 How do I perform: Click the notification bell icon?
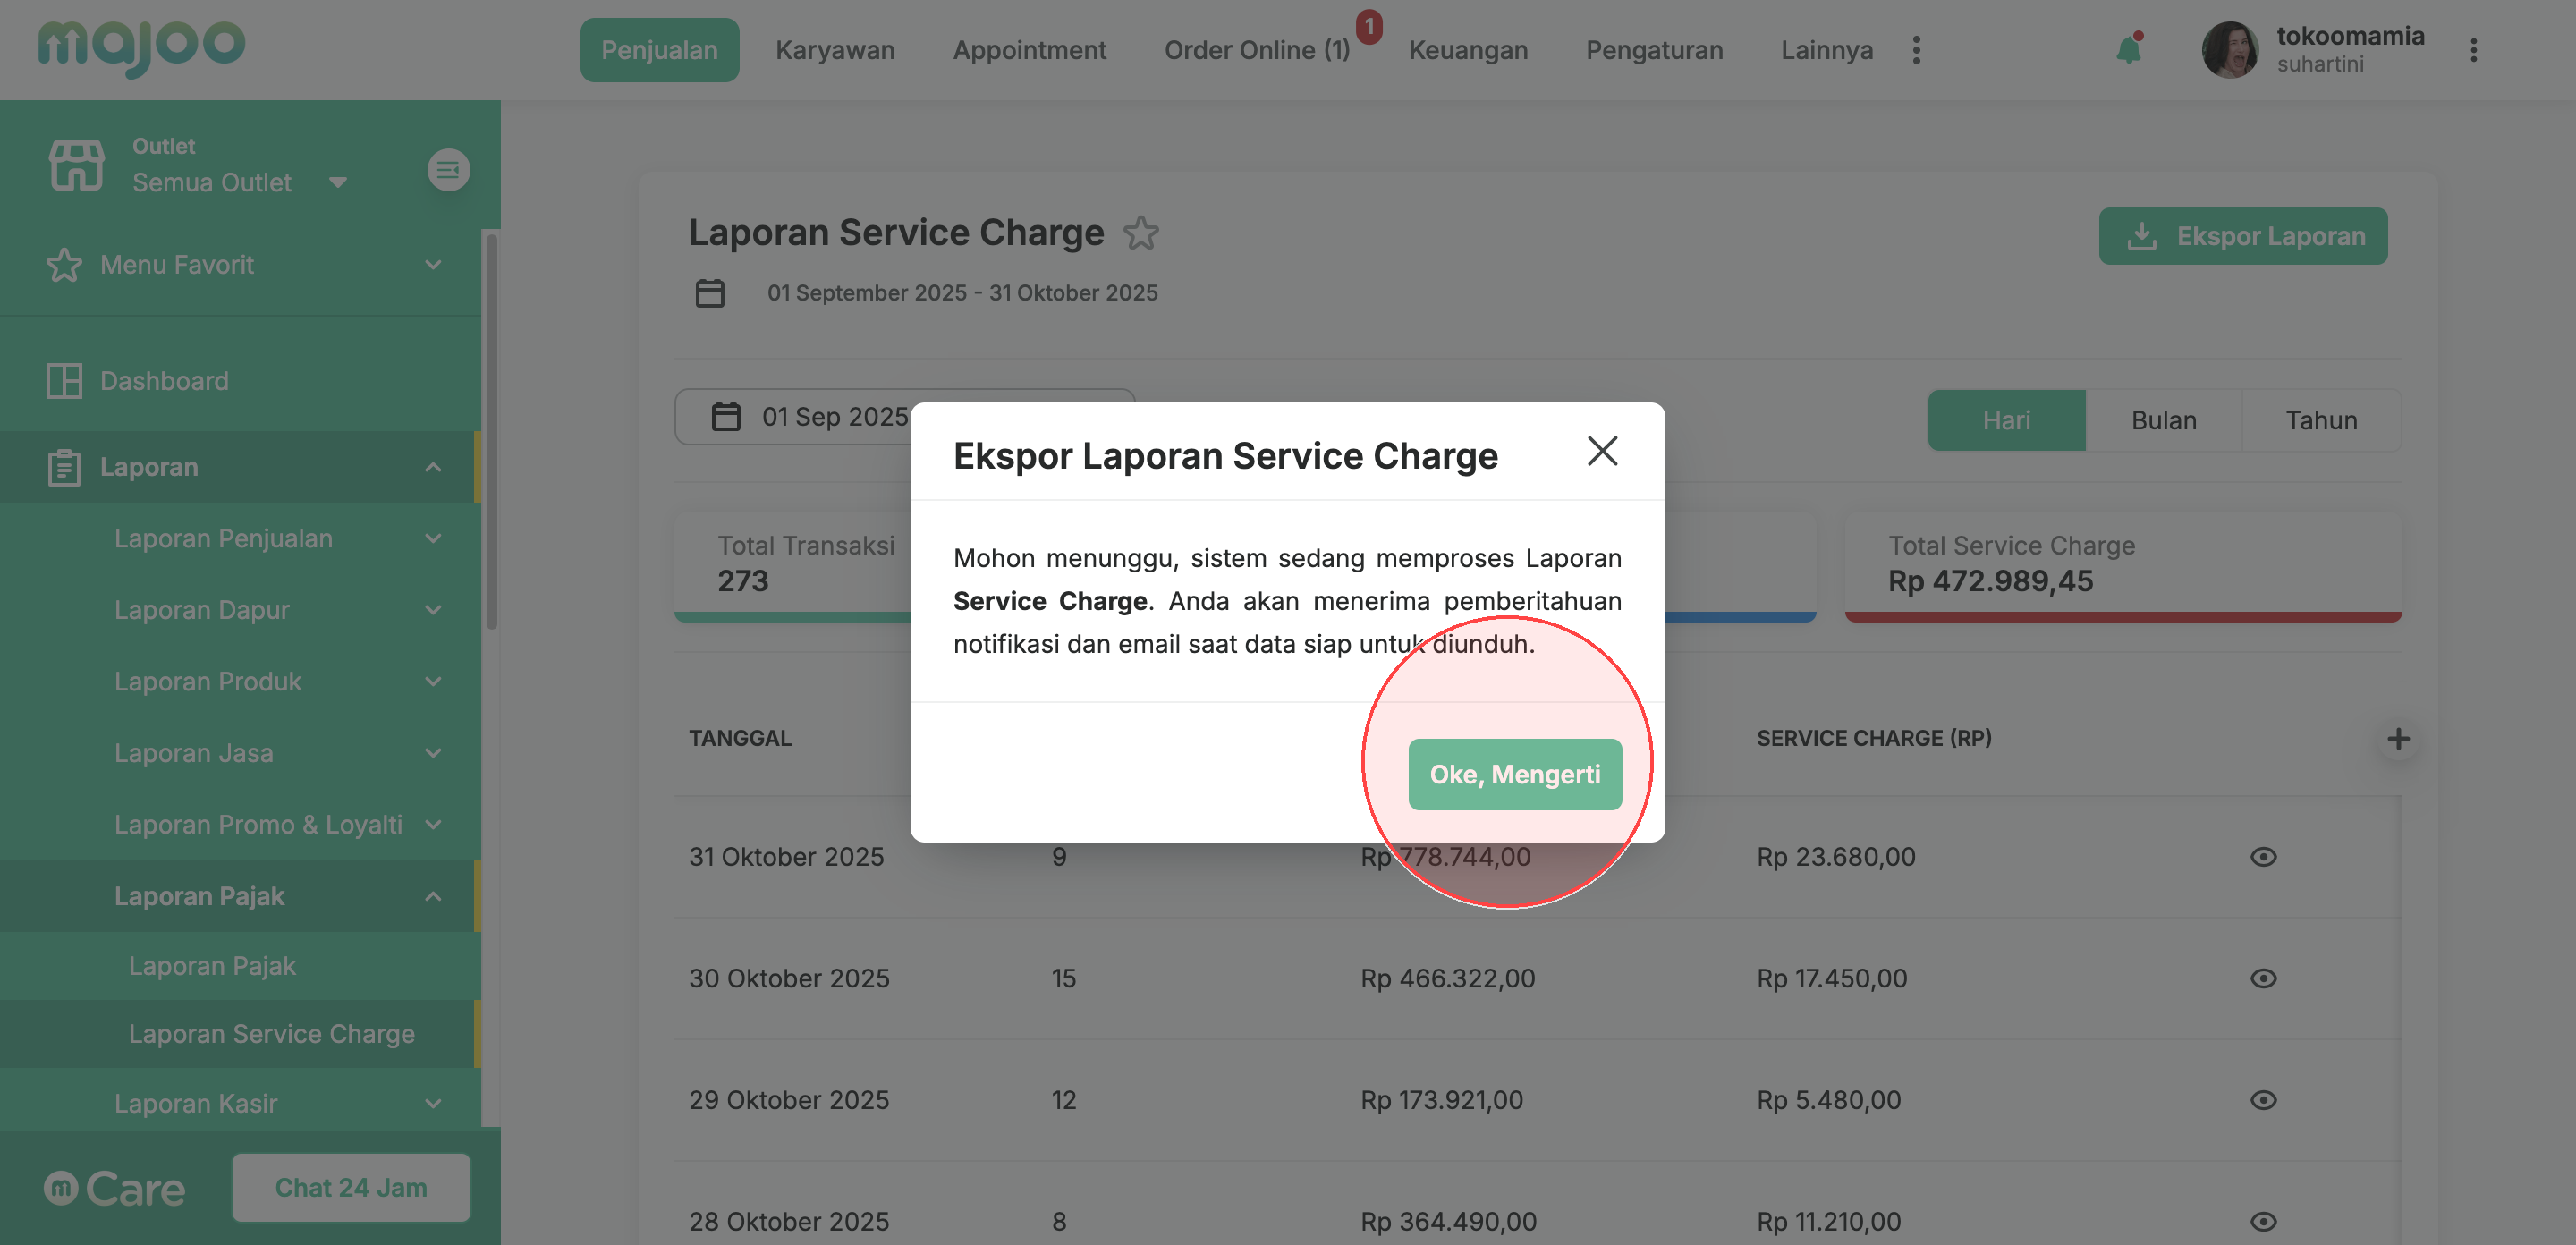[2128, 50]
